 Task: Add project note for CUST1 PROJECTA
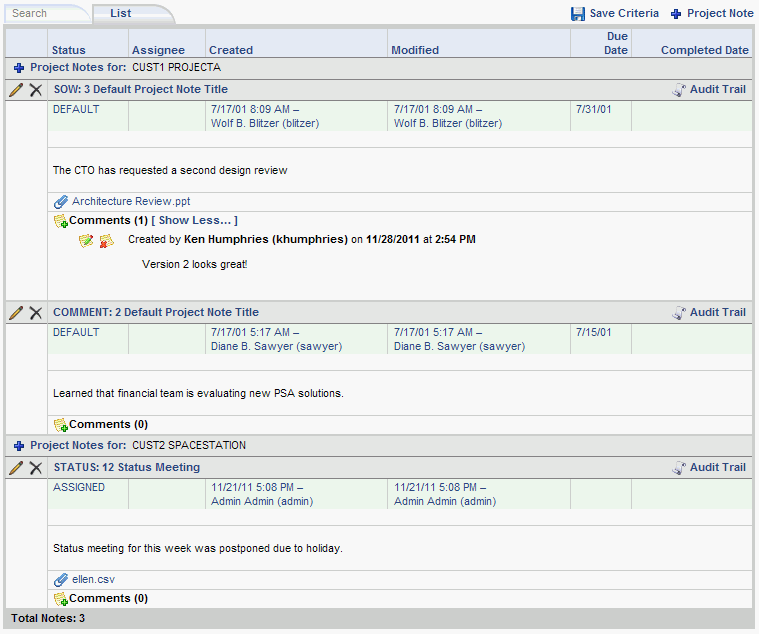point(19,68)
